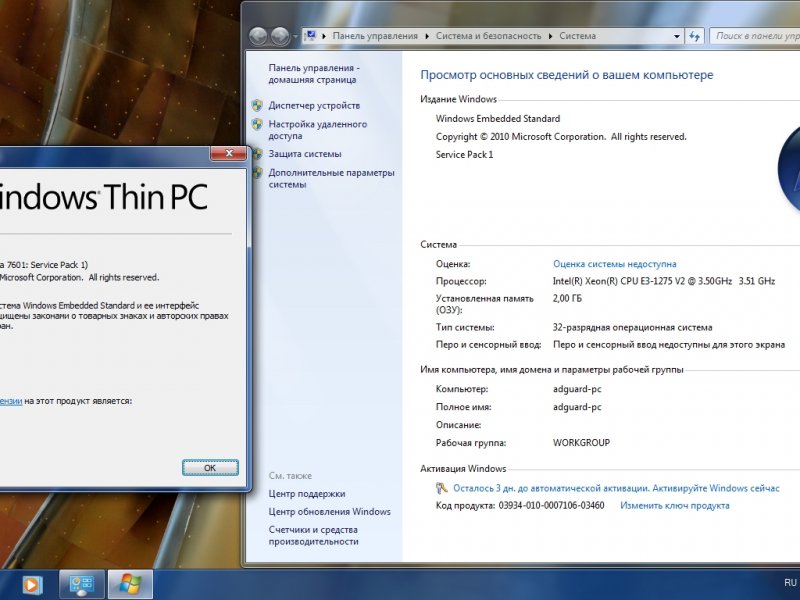The width and height of the screenshot is (800, 600).
Task: Select the Система и безопасность breadcrumb
Action: coord(488,36)
